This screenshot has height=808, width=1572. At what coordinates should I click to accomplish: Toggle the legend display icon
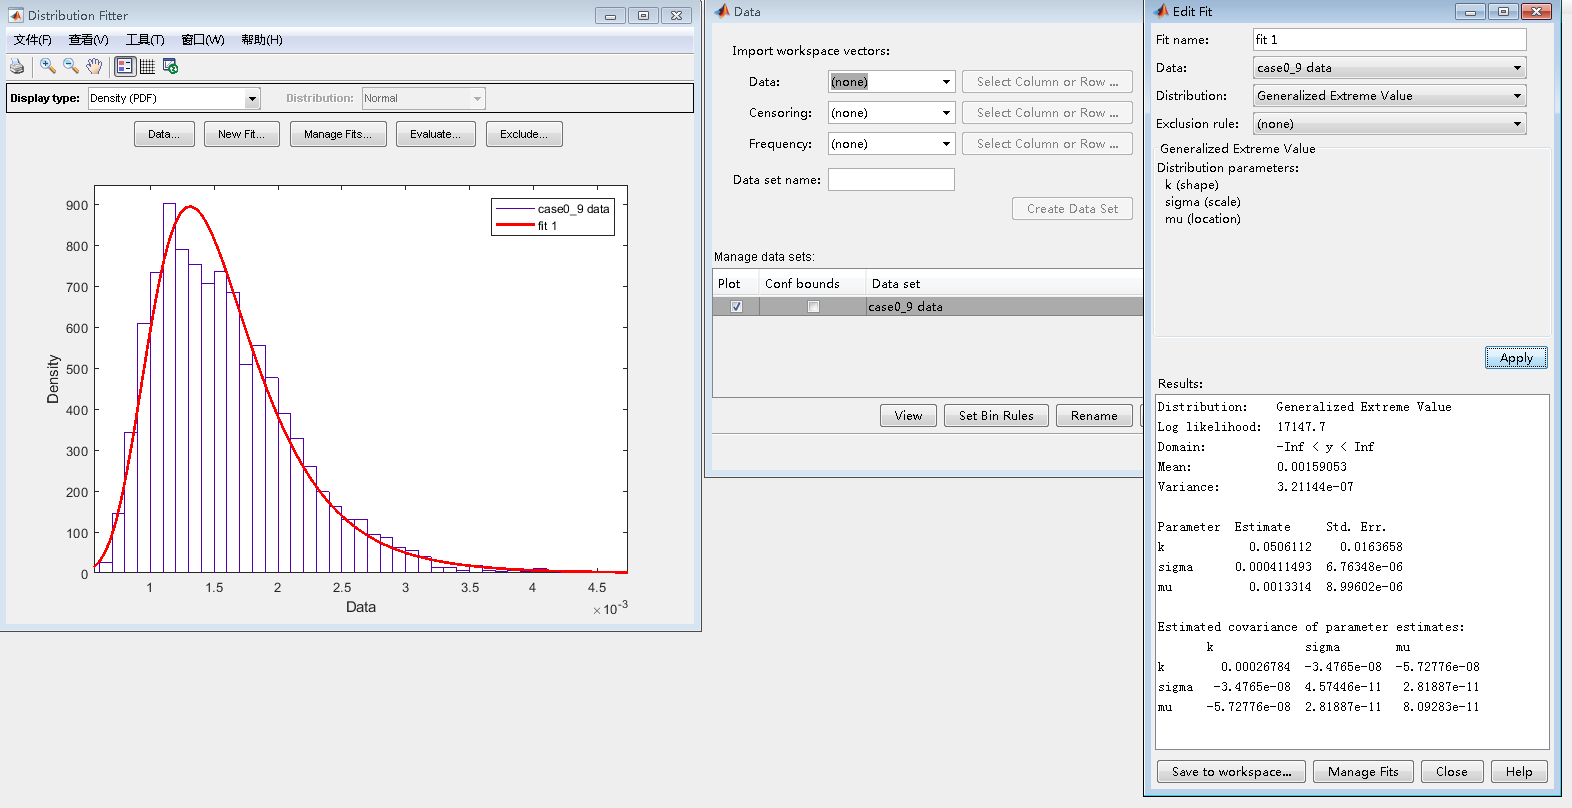[125, 66]
